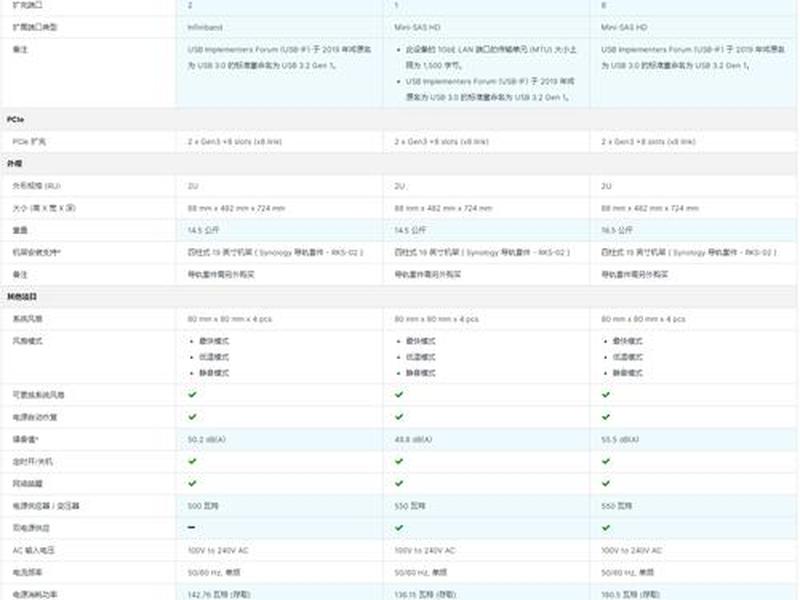Click hot-swappable fan checkmark in first model column

(x=192, y=394)
